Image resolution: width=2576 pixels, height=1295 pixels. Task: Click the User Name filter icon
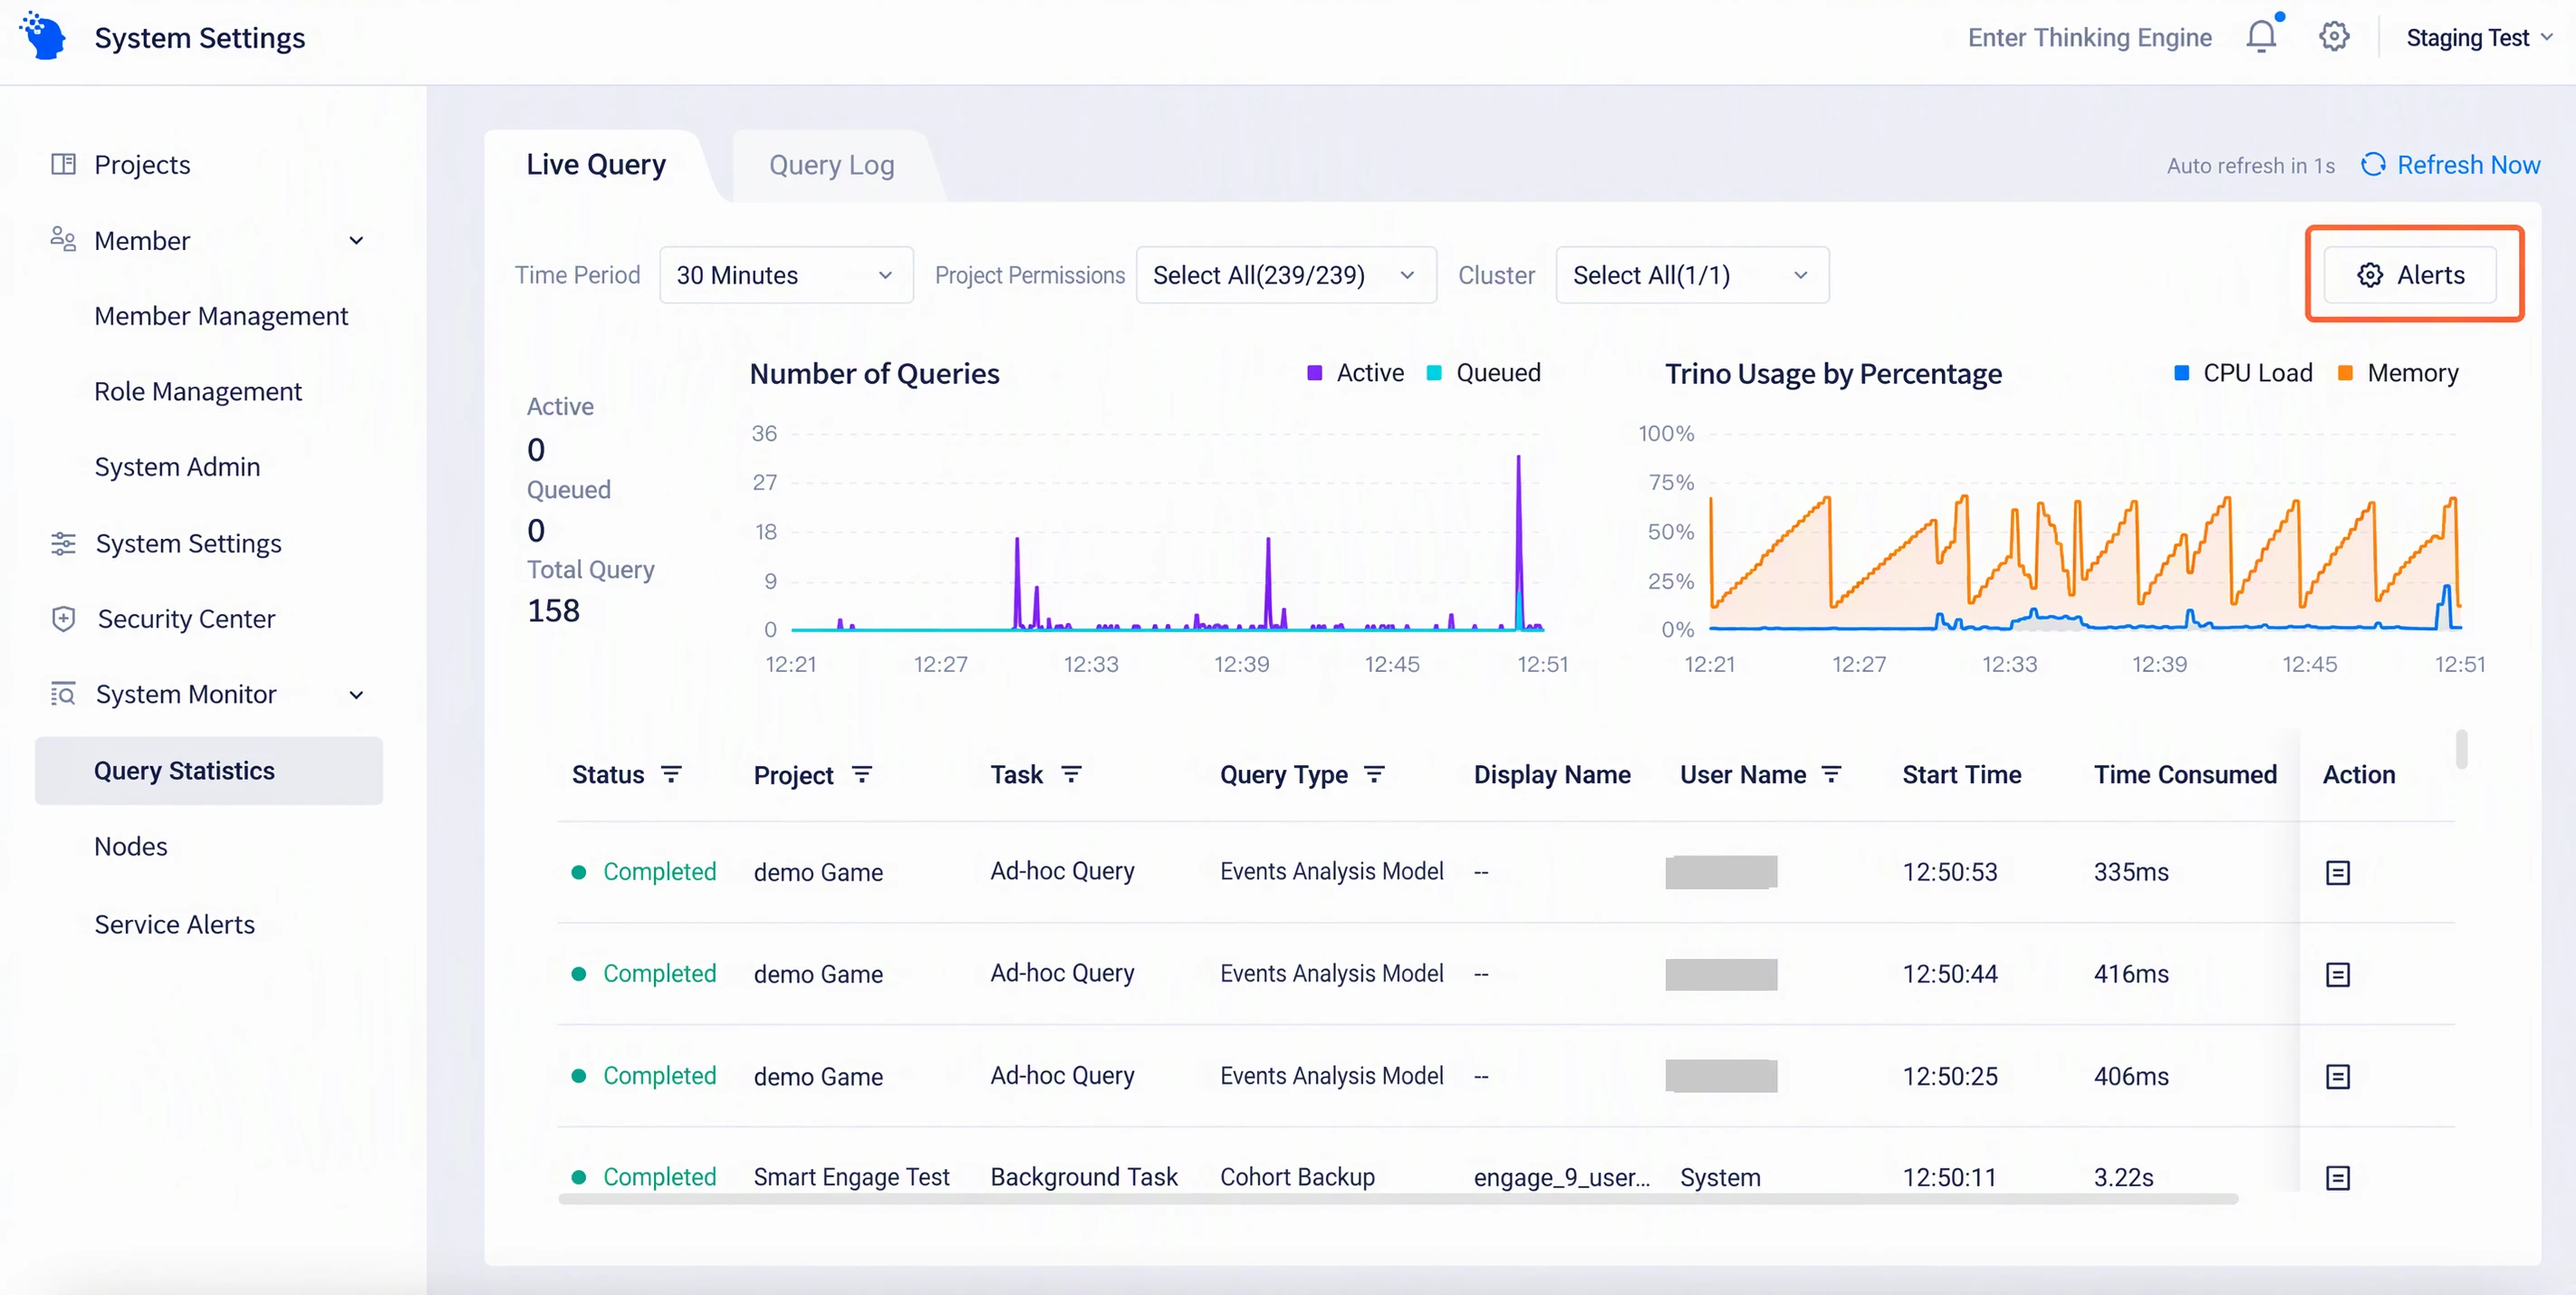1831,774
